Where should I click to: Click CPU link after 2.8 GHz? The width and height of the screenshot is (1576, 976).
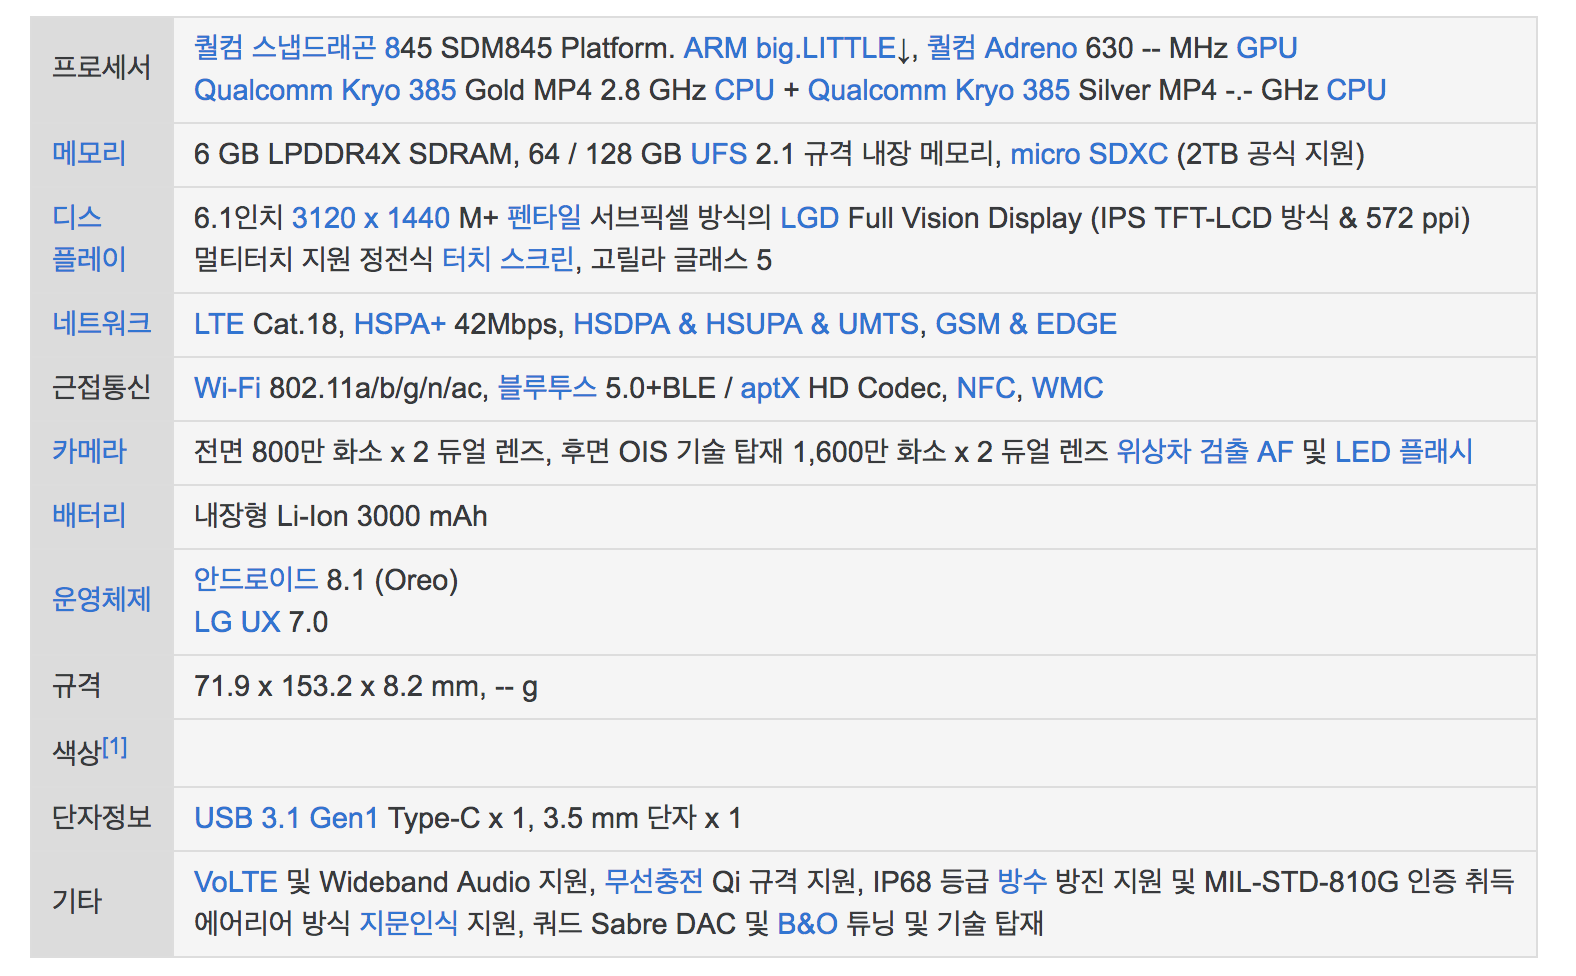click(744, 90)
